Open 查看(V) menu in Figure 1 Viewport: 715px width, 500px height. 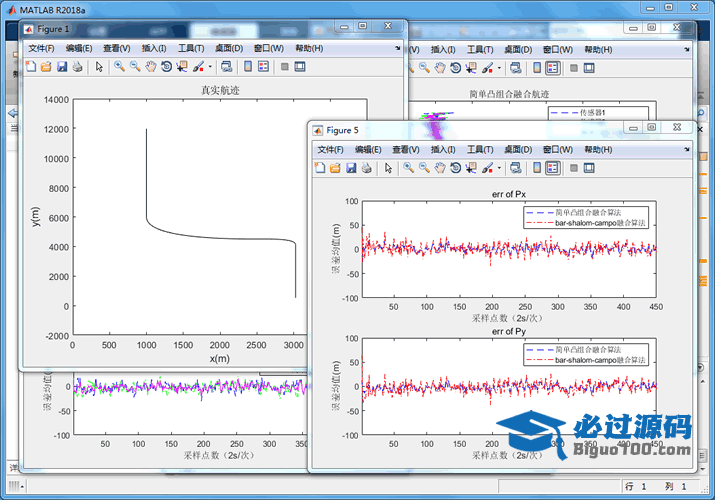tap(116, 48)
